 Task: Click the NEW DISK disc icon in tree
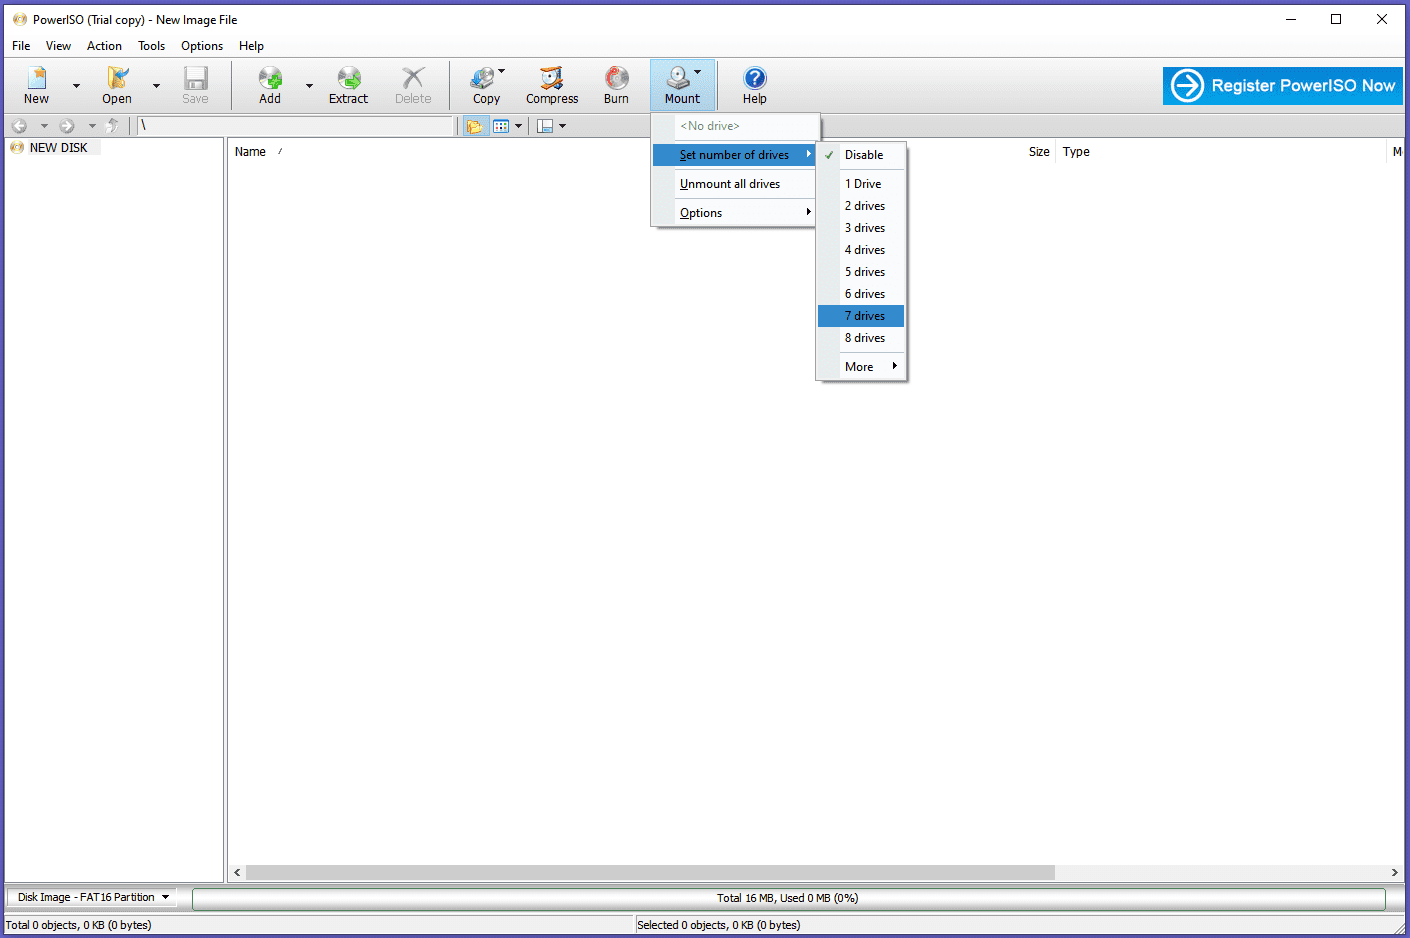click(x=17, y=147)
